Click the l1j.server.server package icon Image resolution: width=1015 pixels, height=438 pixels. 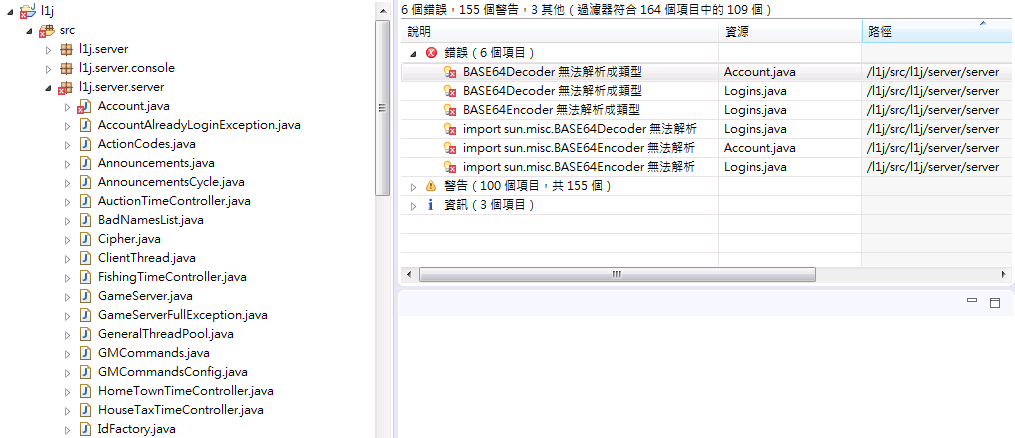[65, 87]
